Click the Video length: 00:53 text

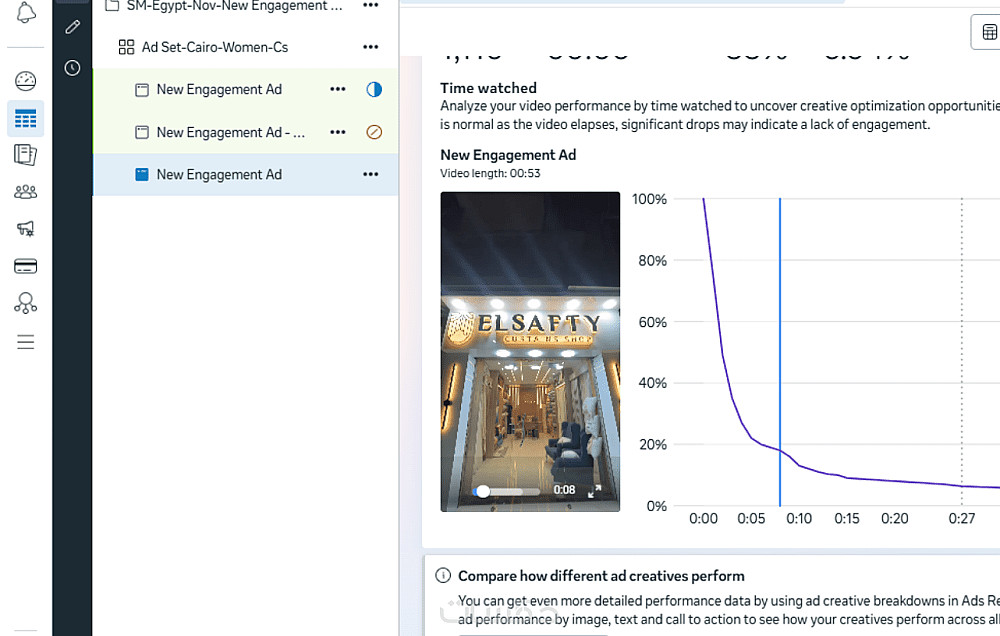490,174
